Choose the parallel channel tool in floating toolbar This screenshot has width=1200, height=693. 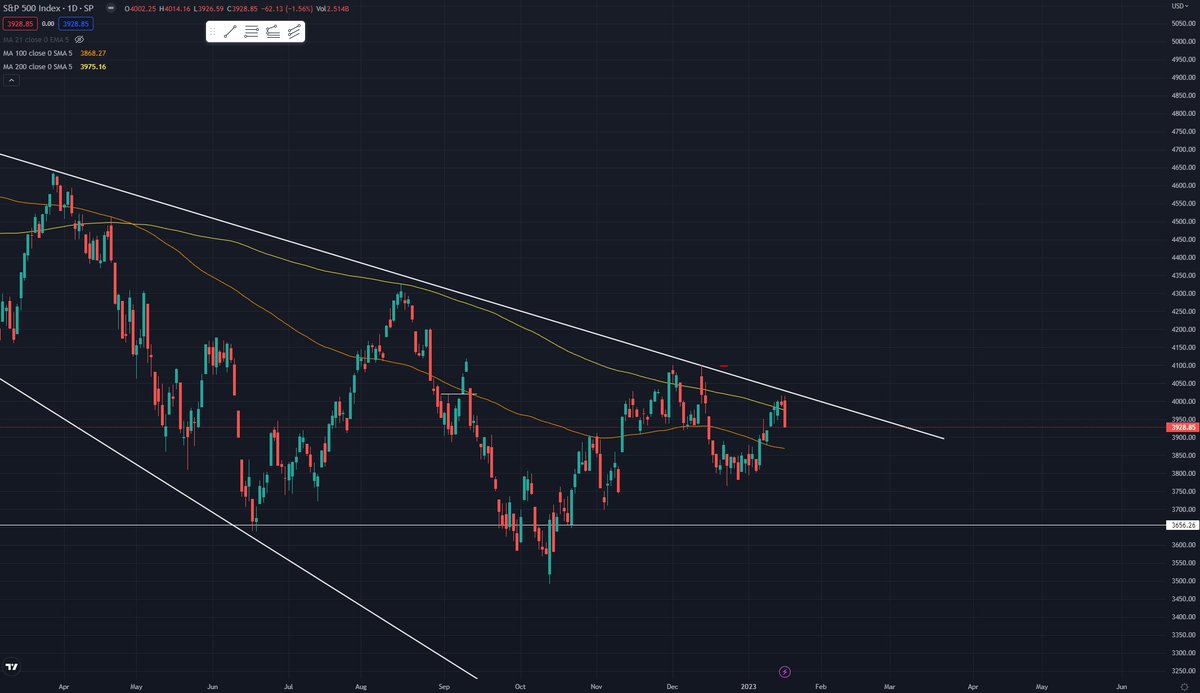pos(294,32)
